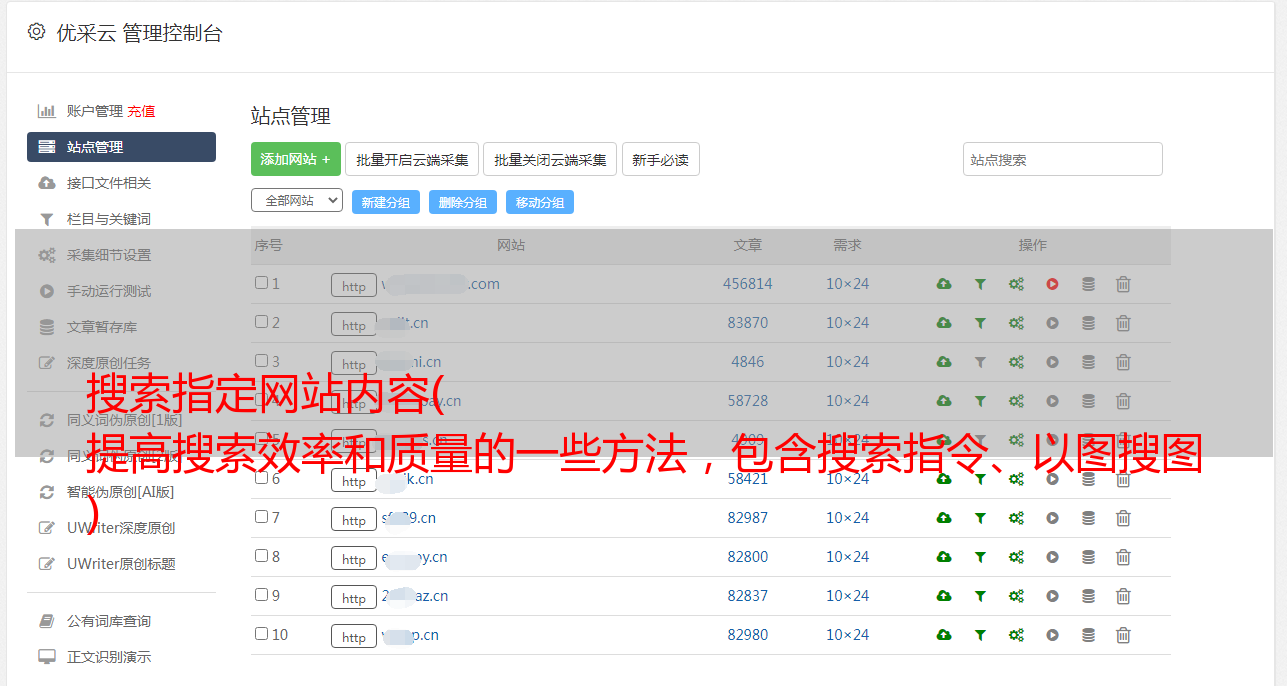This screenshot has height=686, width=1287.
Task: Click the red 充值 link
Action: tap(141, 111)
